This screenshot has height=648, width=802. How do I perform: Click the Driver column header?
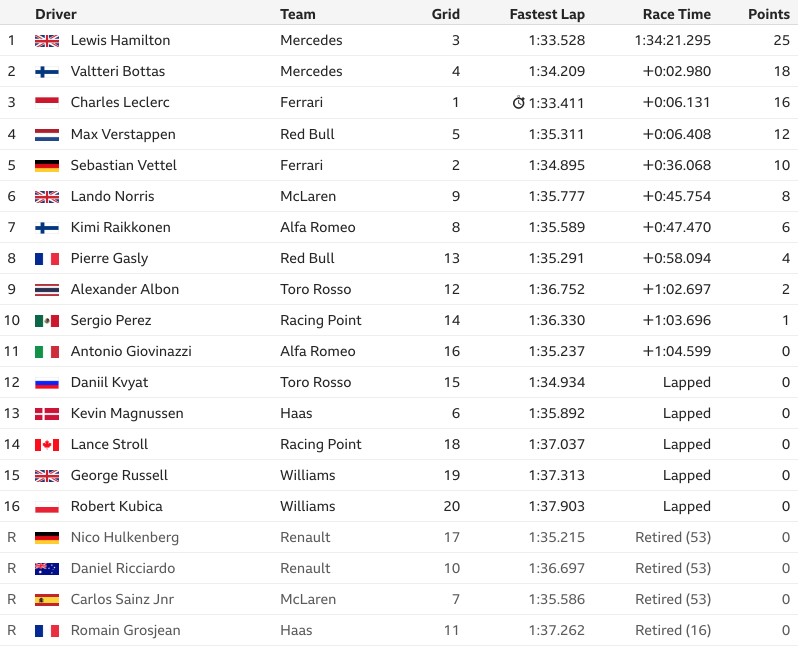coord(56,14)
